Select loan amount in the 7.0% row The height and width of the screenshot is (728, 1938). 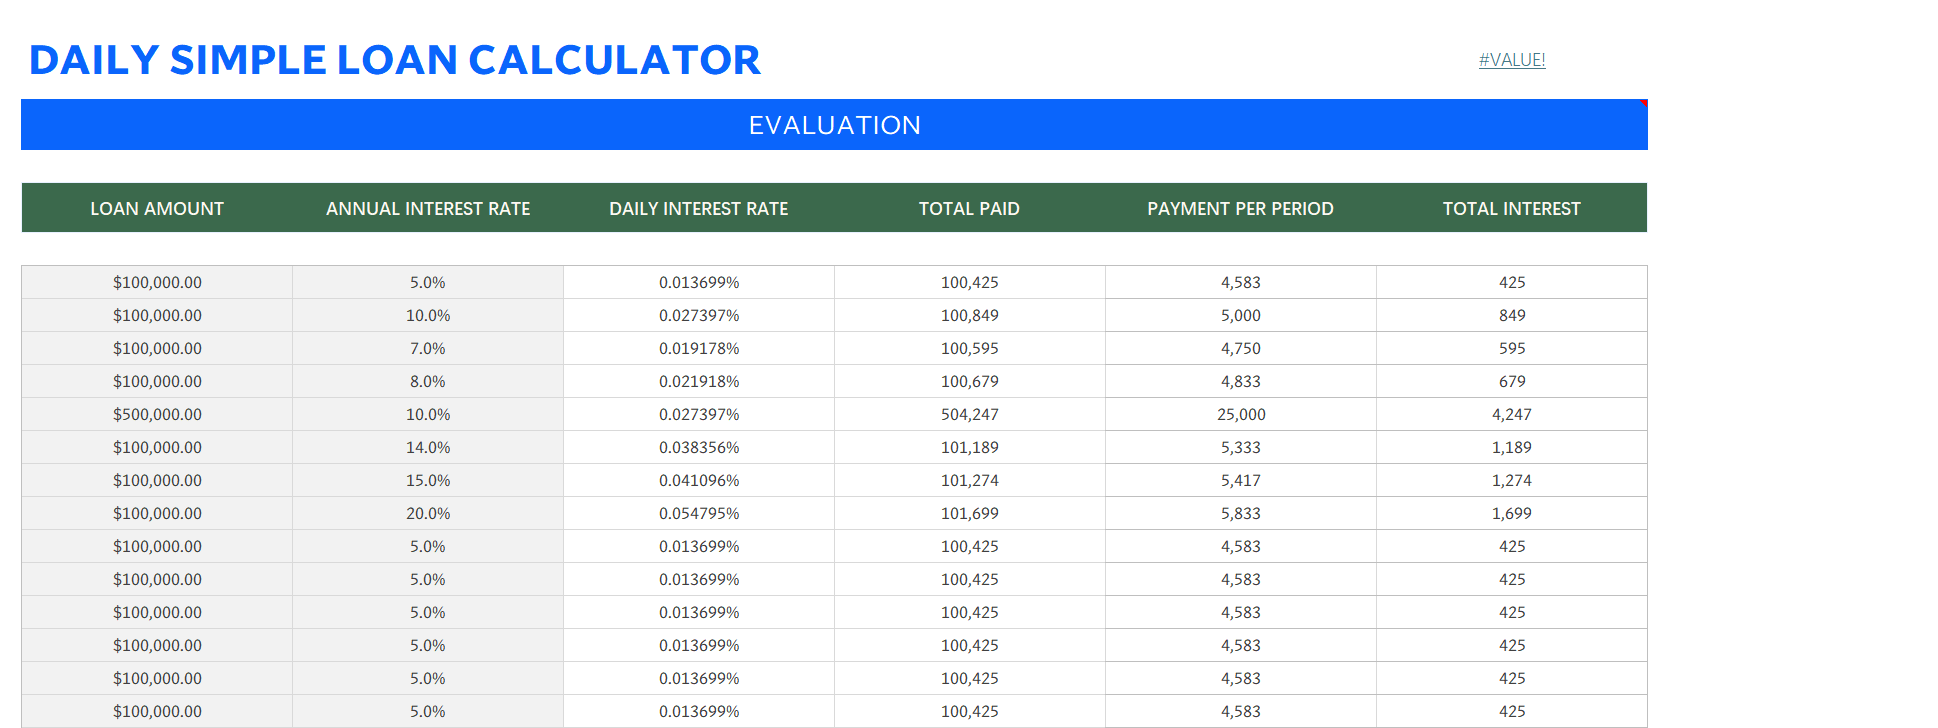(157, 348)
